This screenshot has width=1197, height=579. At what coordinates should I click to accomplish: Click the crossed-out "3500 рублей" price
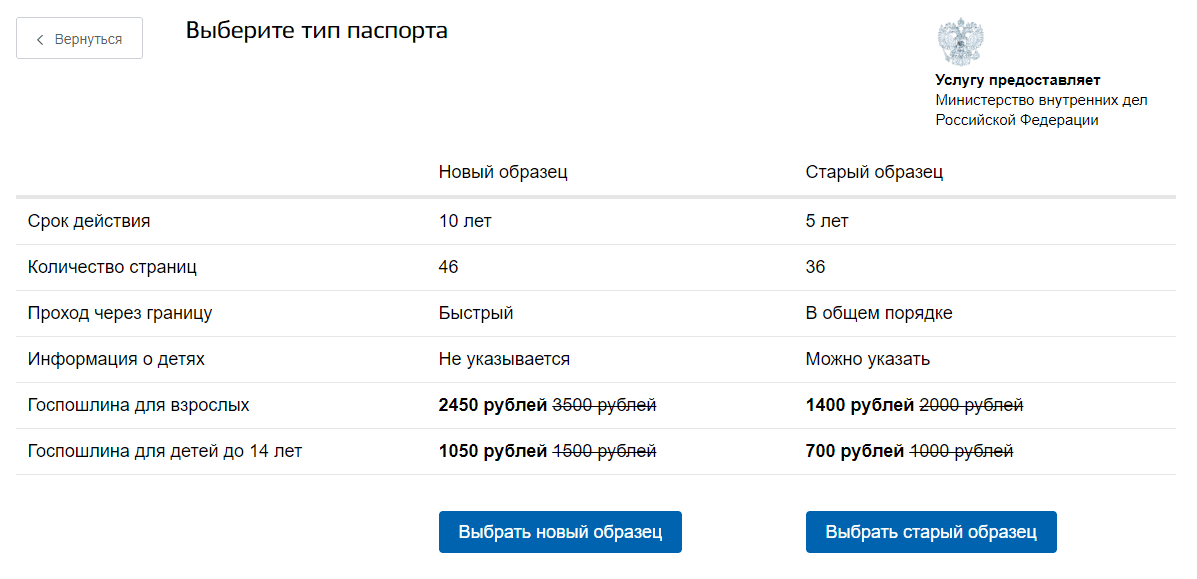tap(604, 405)
